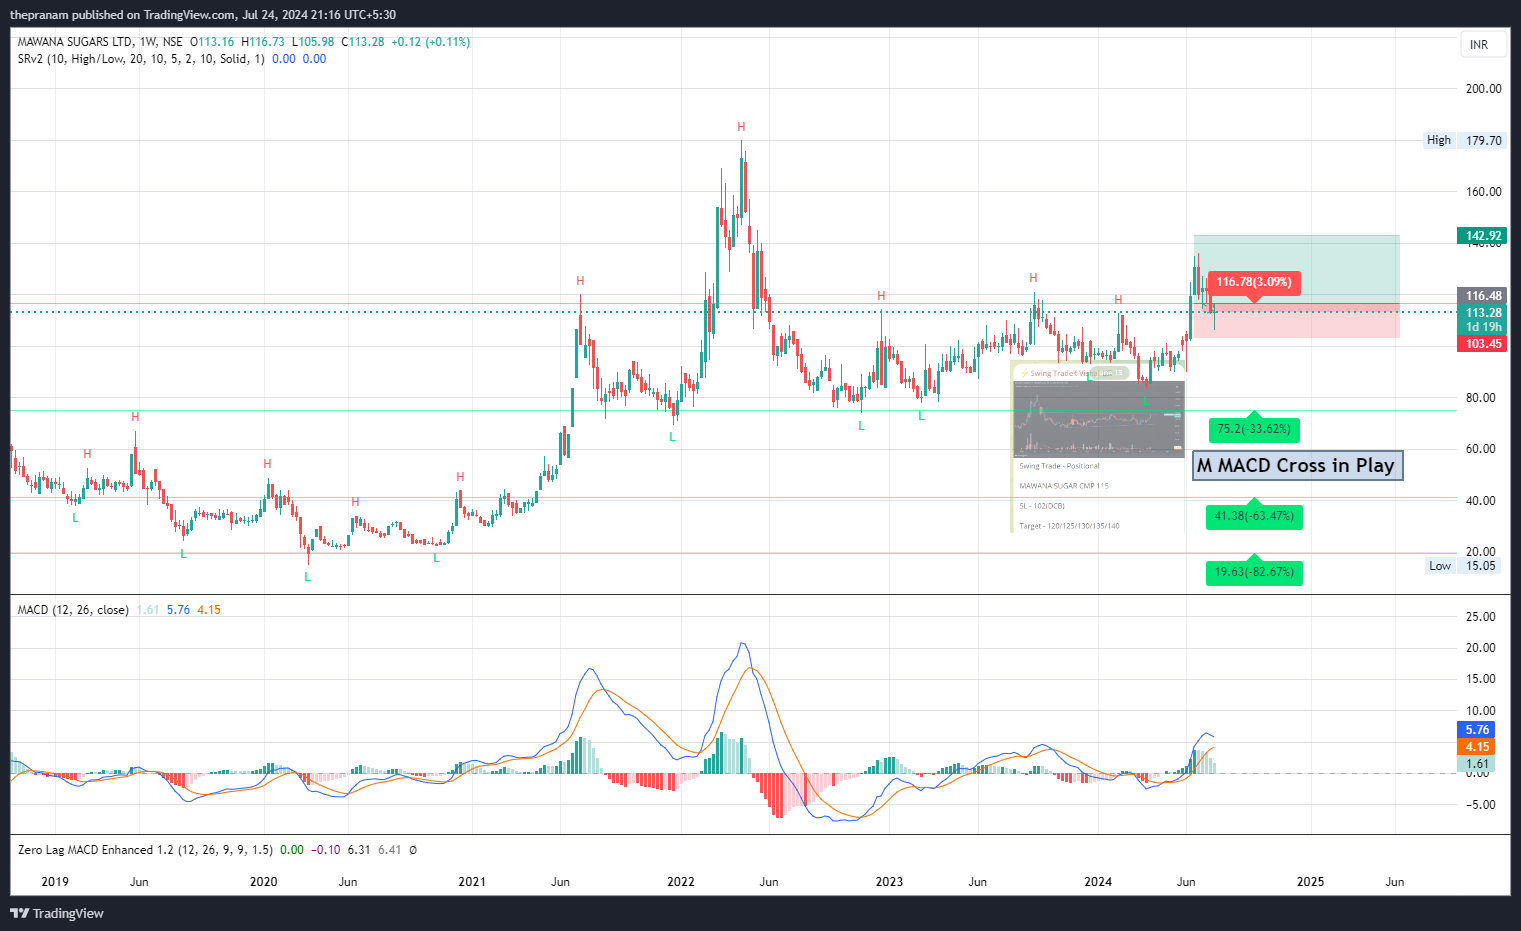
Task: Click the 2019 time axis label
Action: (55, 882)
